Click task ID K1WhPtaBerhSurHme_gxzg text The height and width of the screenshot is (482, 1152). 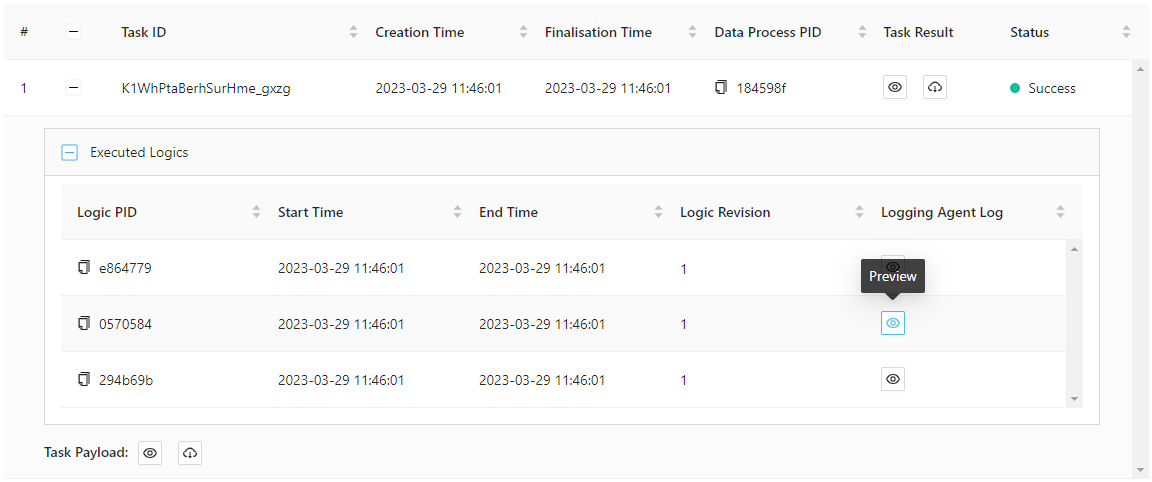206,88
